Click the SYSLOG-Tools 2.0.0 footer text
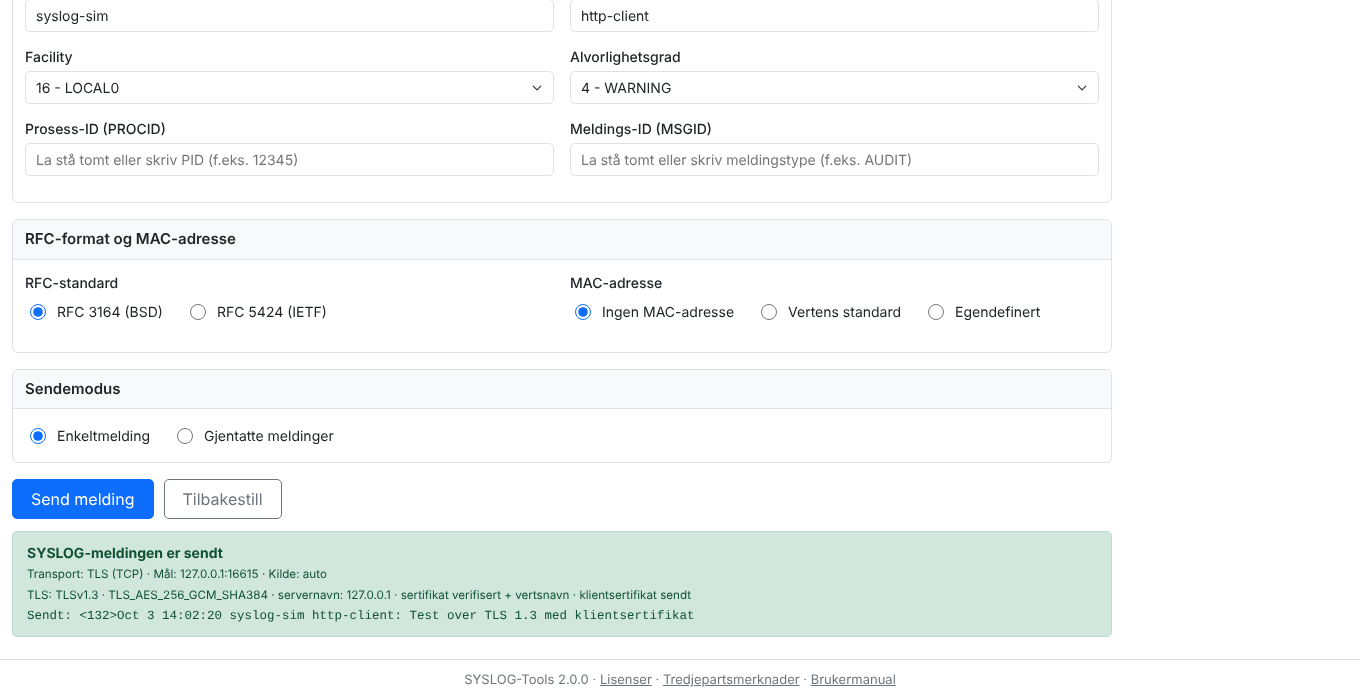Screen dimensions: 1360x700 (x=526, y=679)
